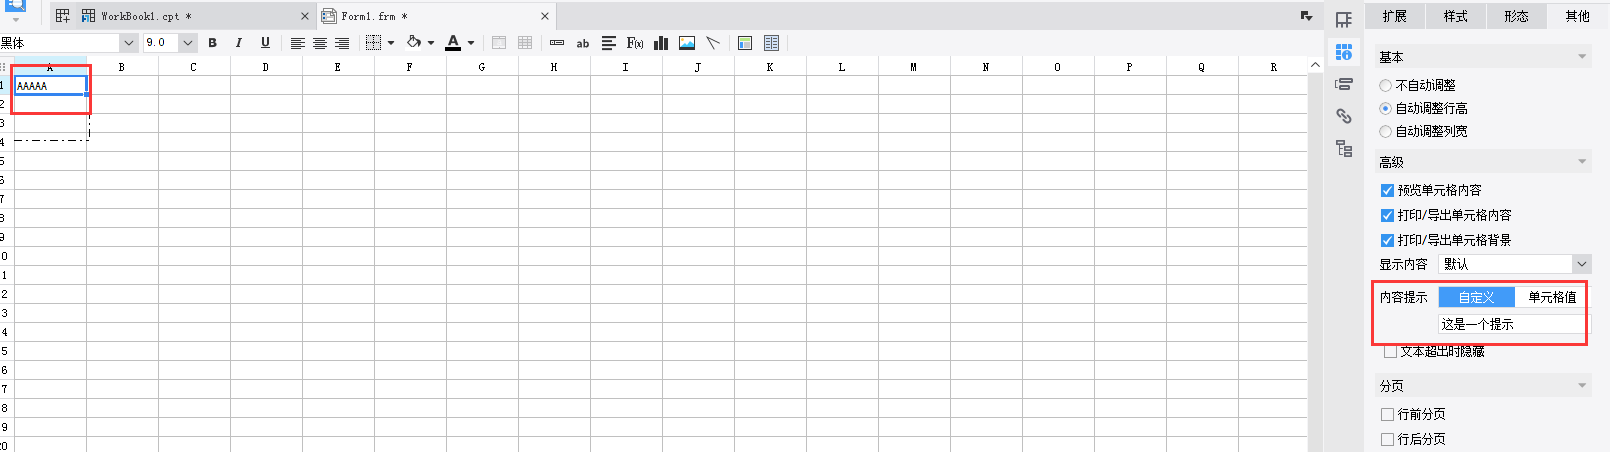Screen dimensions: 1610x452
Task: Select the 自动调整列宽 radio option
Action: click(1385, 132)
